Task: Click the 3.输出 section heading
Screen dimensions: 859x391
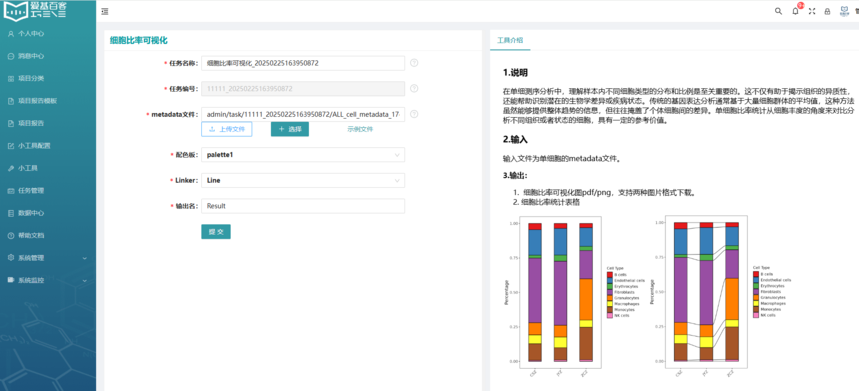Action: [516, 175]
